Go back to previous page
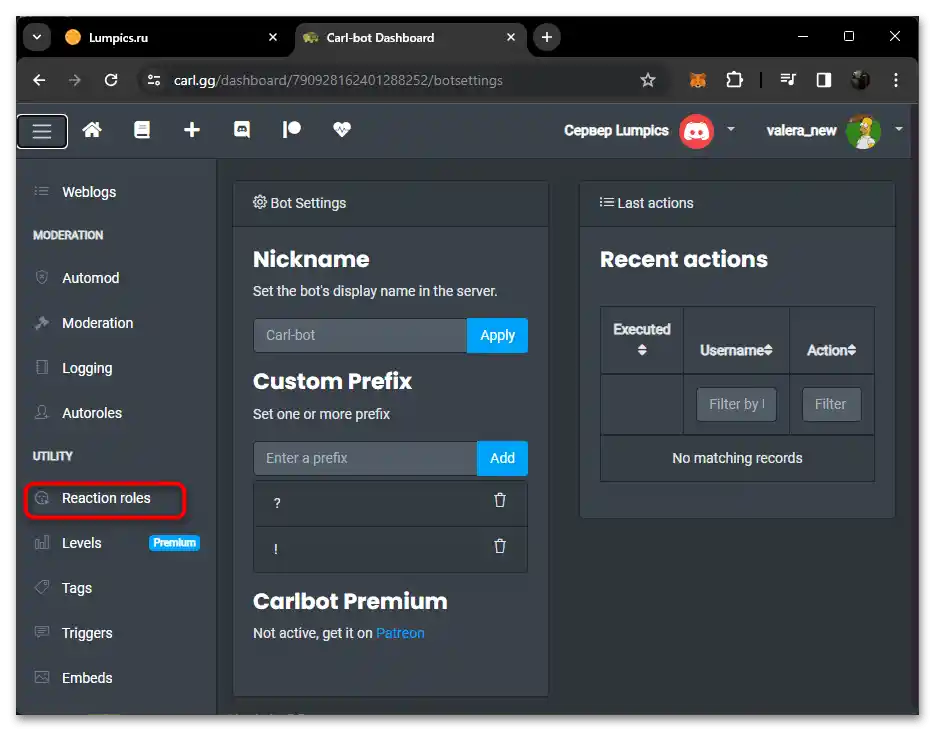This screenshot has height=731, width=935. coord(39,80)
